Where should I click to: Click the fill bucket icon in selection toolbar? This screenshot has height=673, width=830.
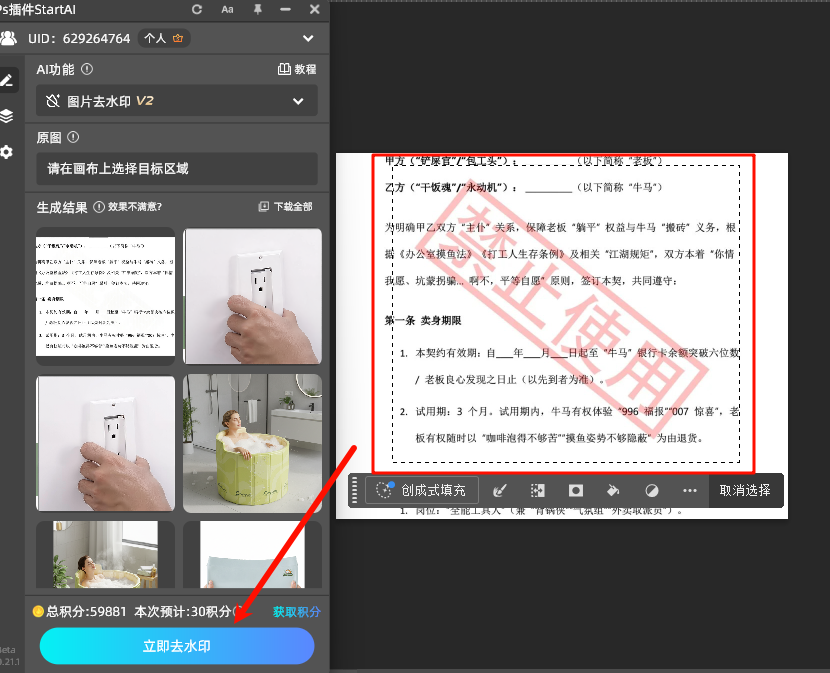pyautogui.click(x=614, y=490)
